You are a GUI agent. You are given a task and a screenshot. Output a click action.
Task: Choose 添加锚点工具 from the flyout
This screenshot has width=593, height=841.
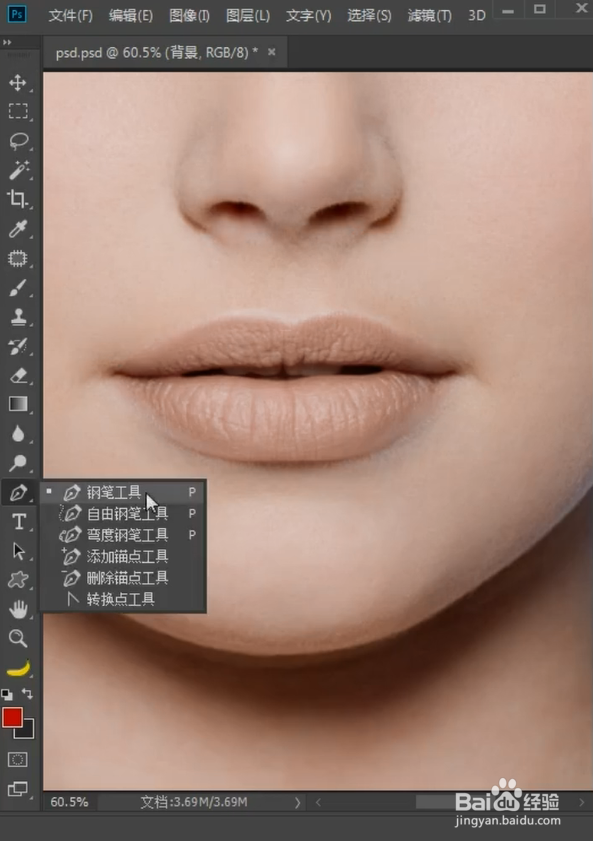[x=123, y=556]
